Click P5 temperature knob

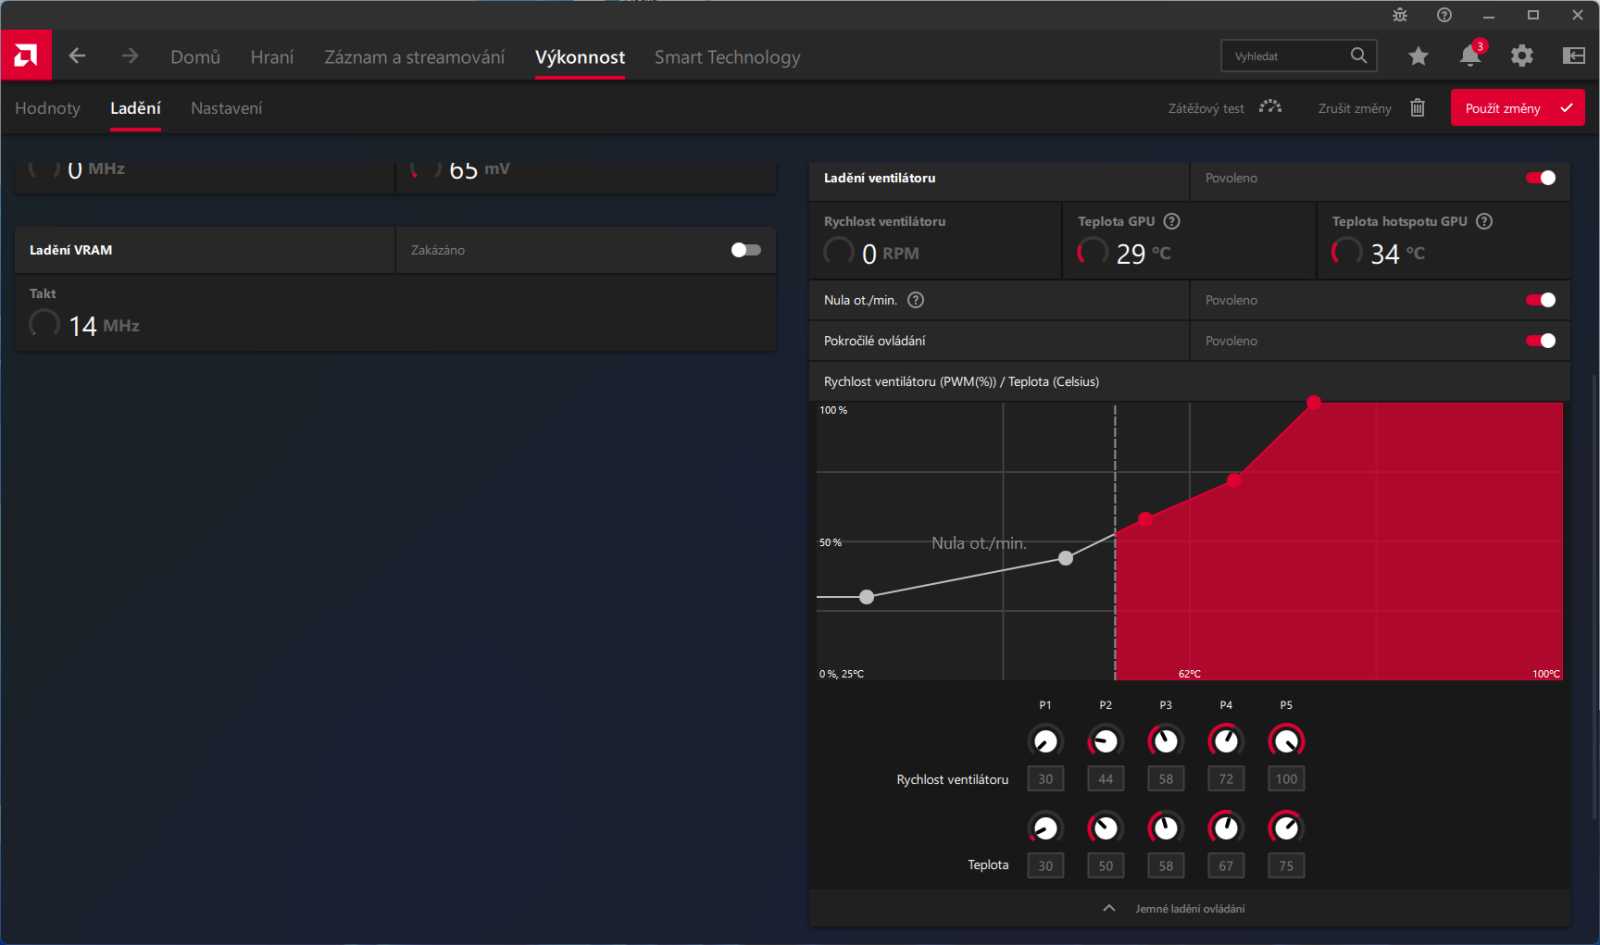coord(1286,828)
